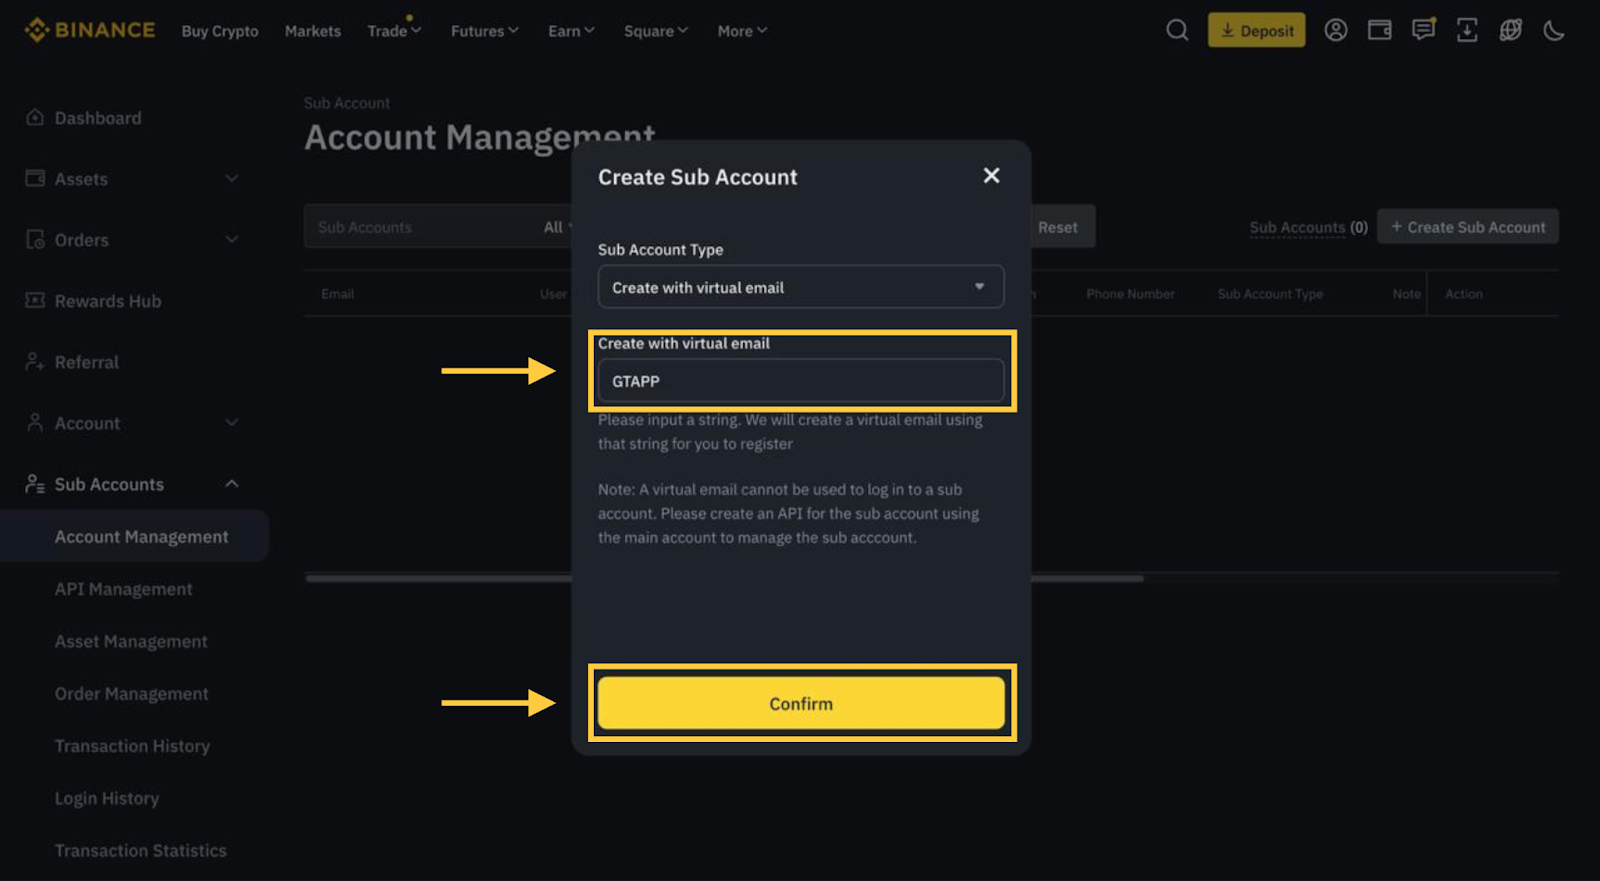Viewport: 1600px width, 881px height.
Task: Open the Earn menu
Action: (571, 31)
